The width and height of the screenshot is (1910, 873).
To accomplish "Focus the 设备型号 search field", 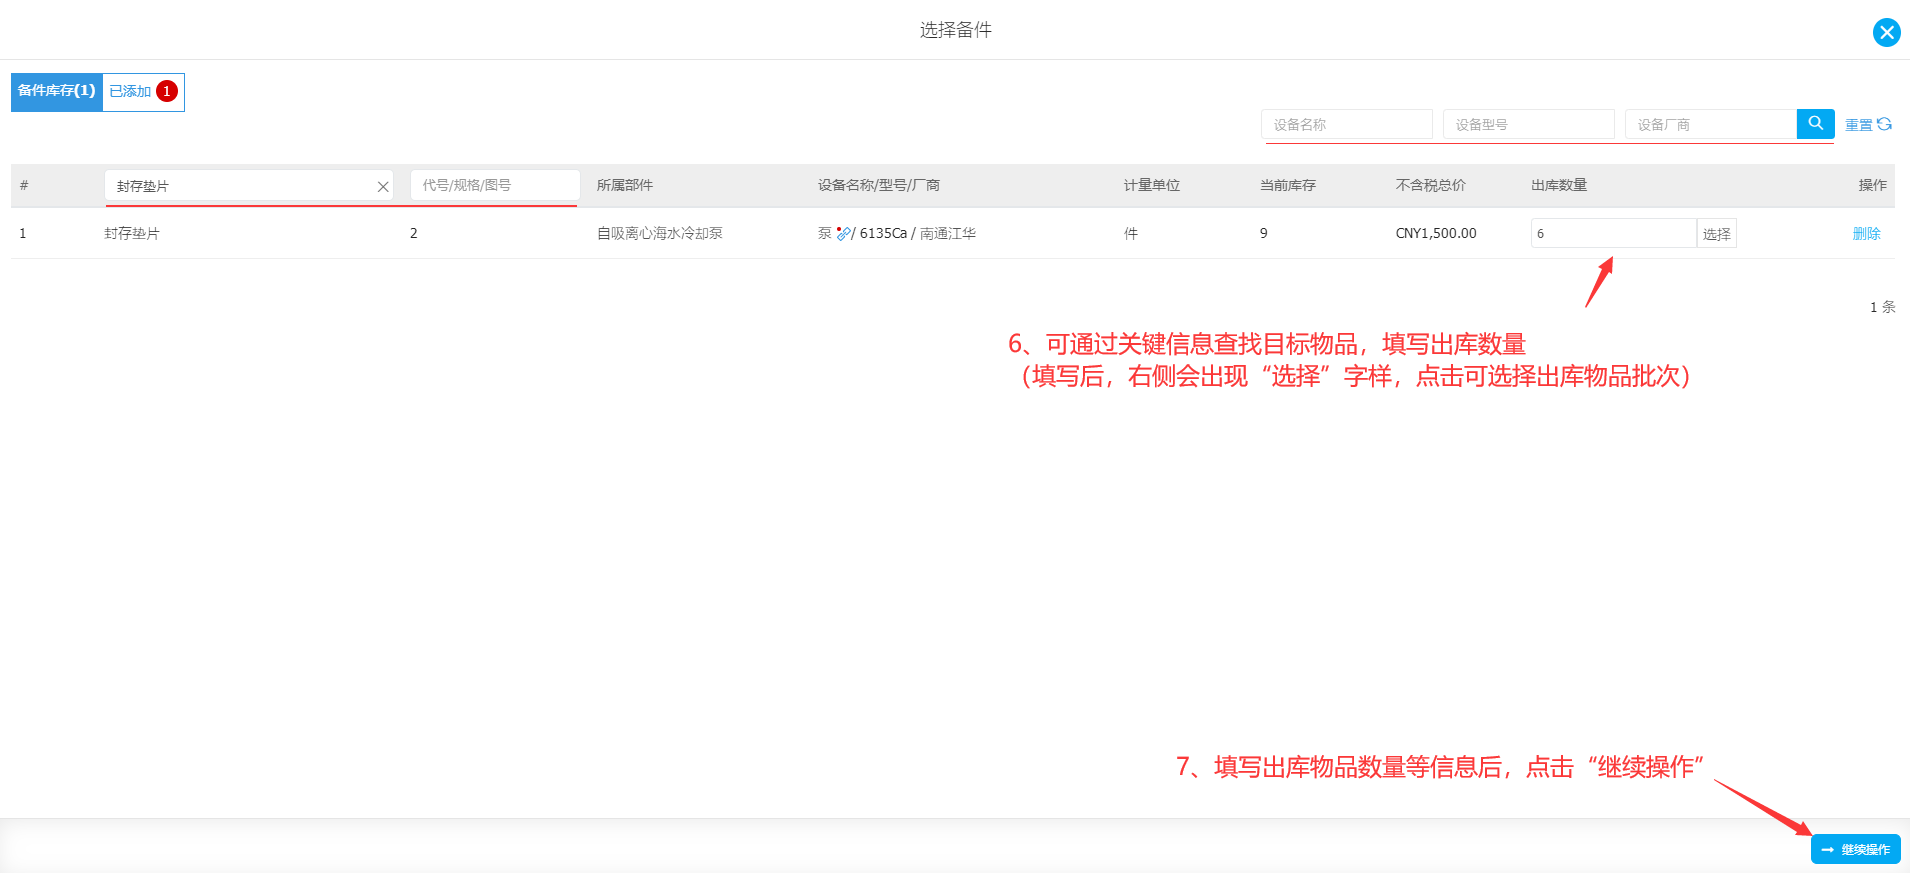I will pyautogui.click(x=1528, y=125).
